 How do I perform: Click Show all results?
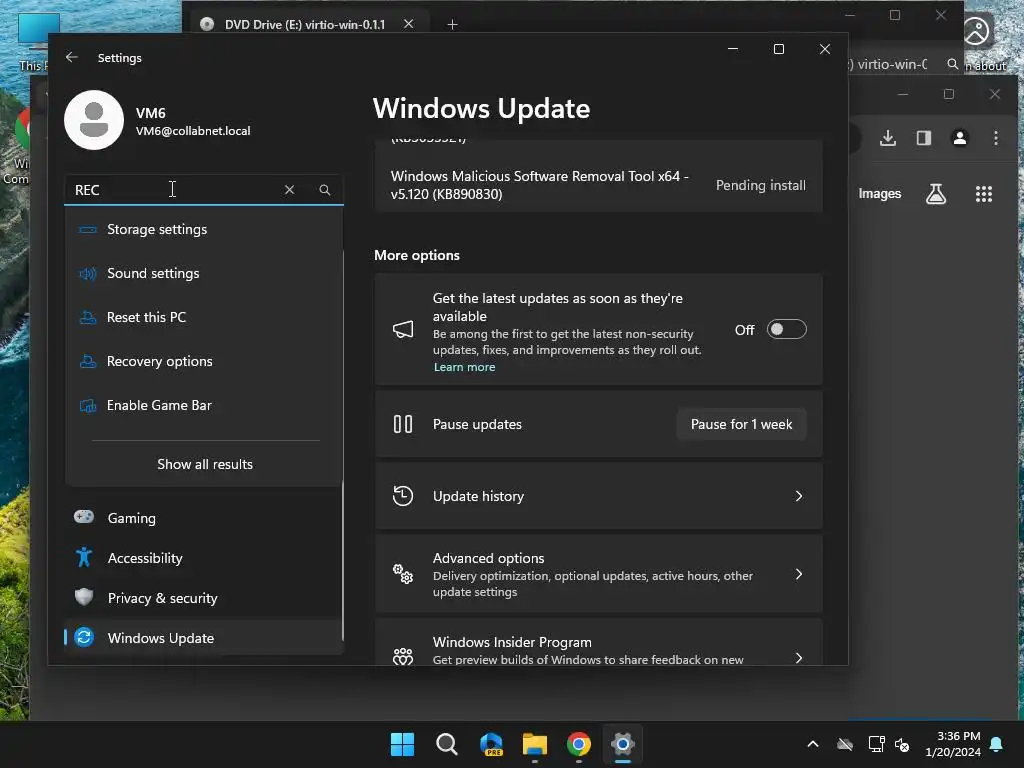click(204, 464)
